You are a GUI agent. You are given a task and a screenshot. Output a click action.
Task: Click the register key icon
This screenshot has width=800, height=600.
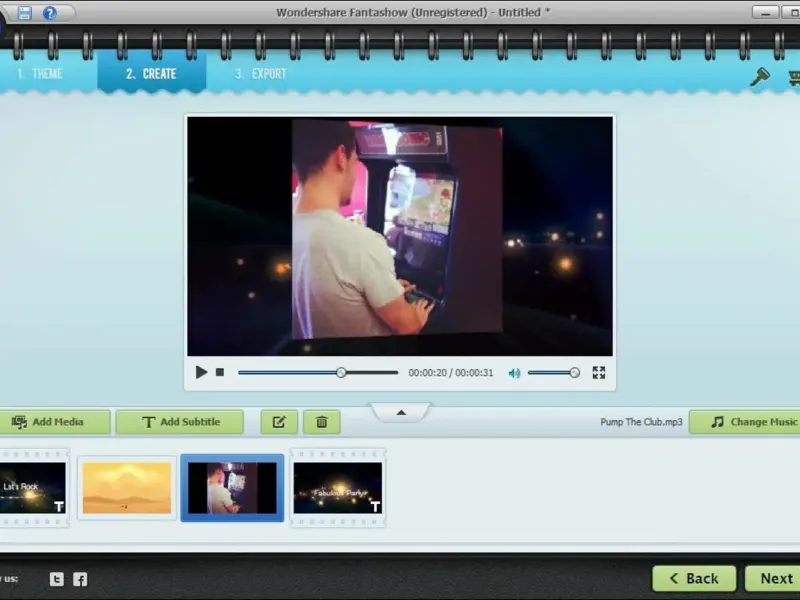pos(760,77)
